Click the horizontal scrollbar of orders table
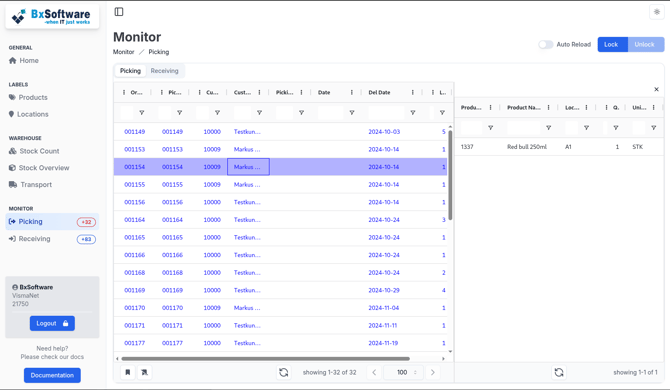The width and height of the screenshot is (670, 390). (265, 359)
